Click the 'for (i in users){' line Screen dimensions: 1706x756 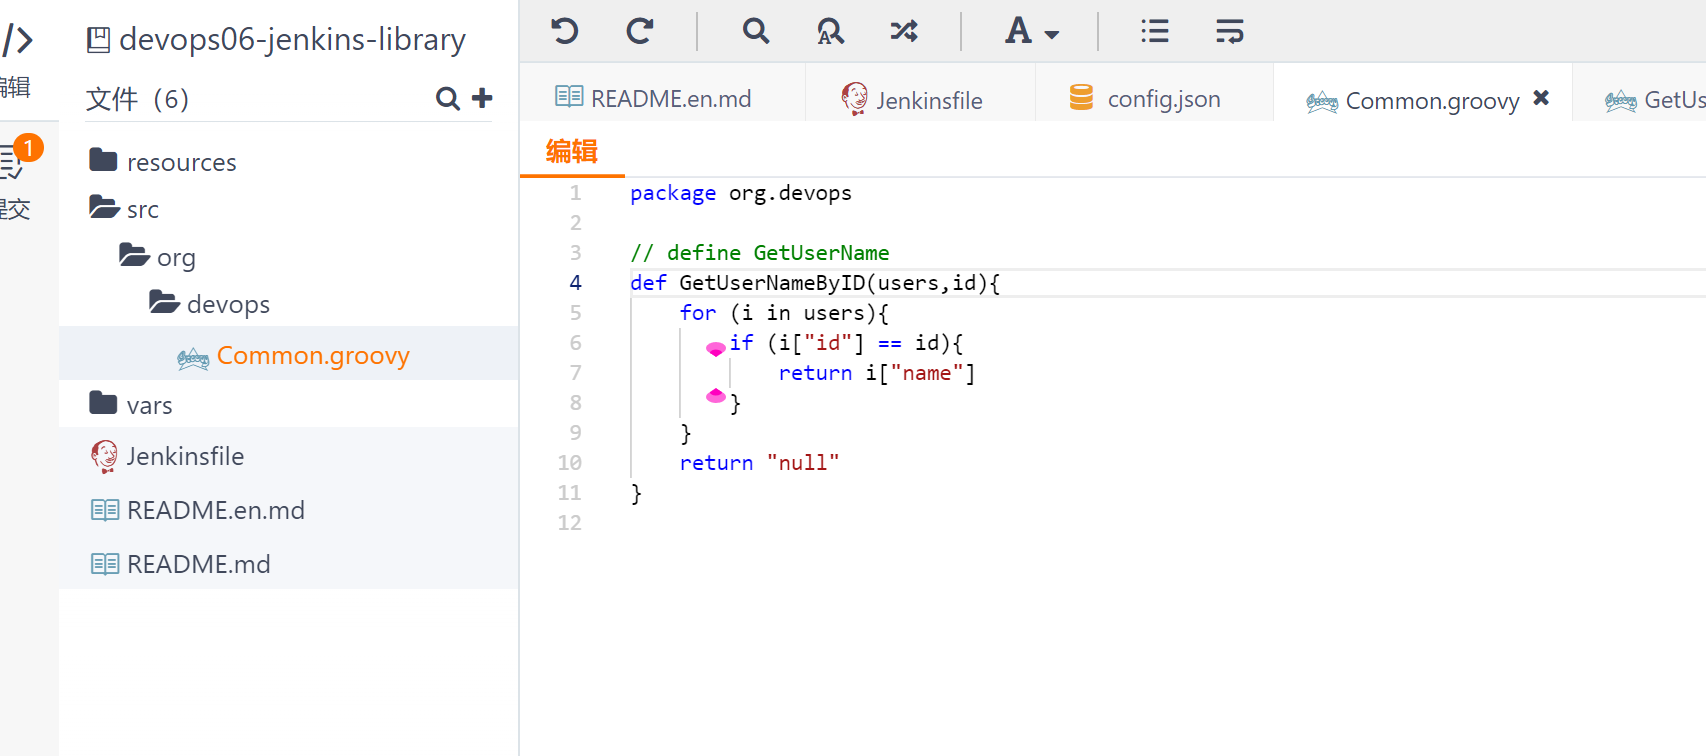pos(784,313)
